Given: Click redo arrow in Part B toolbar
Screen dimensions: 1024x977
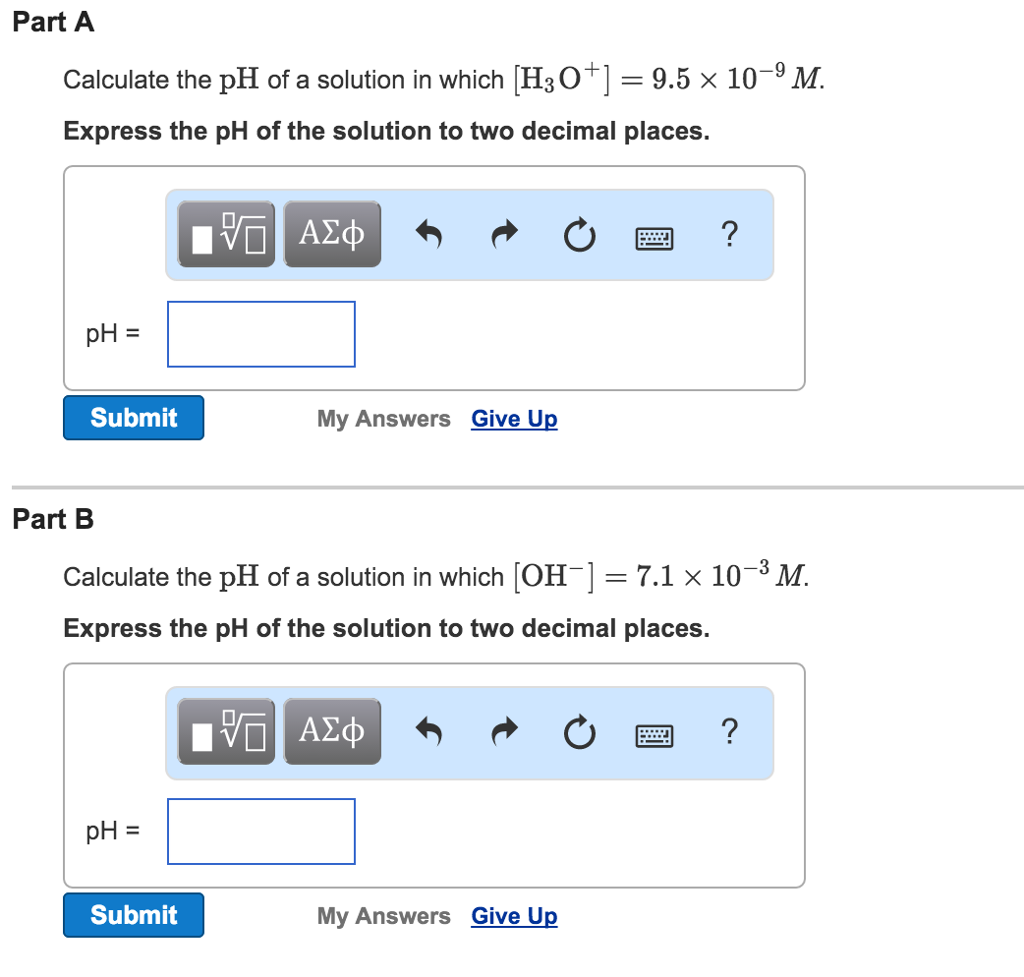Looking at the screenshot, I should [x=504, y=731].
